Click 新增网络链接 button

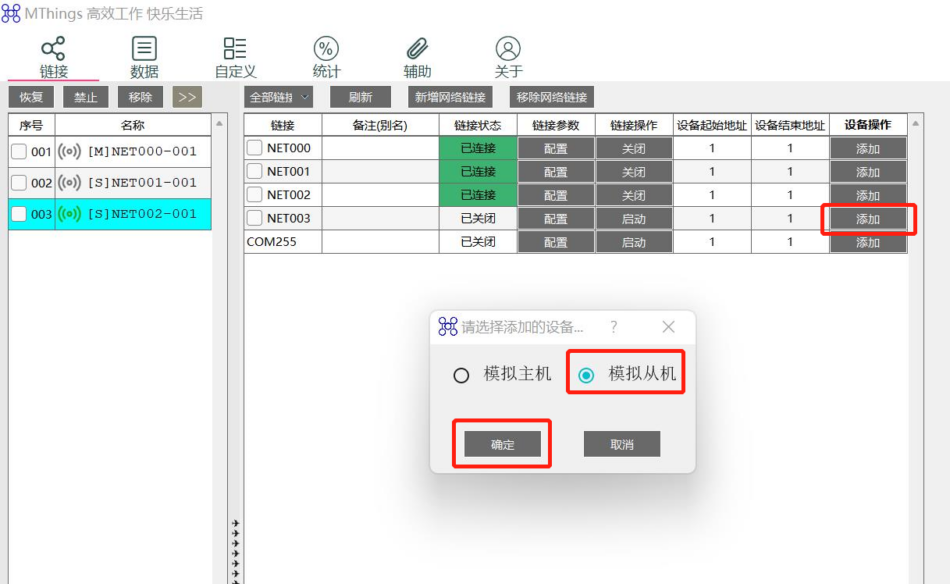tap(450, 97)
